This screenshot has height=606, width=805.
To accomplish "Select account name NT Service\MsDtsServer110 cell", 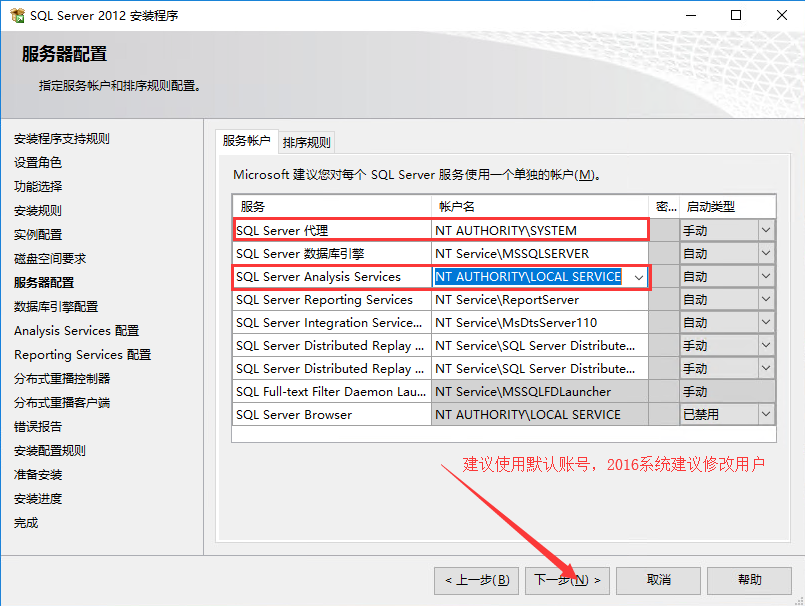I will coord(540,323).
